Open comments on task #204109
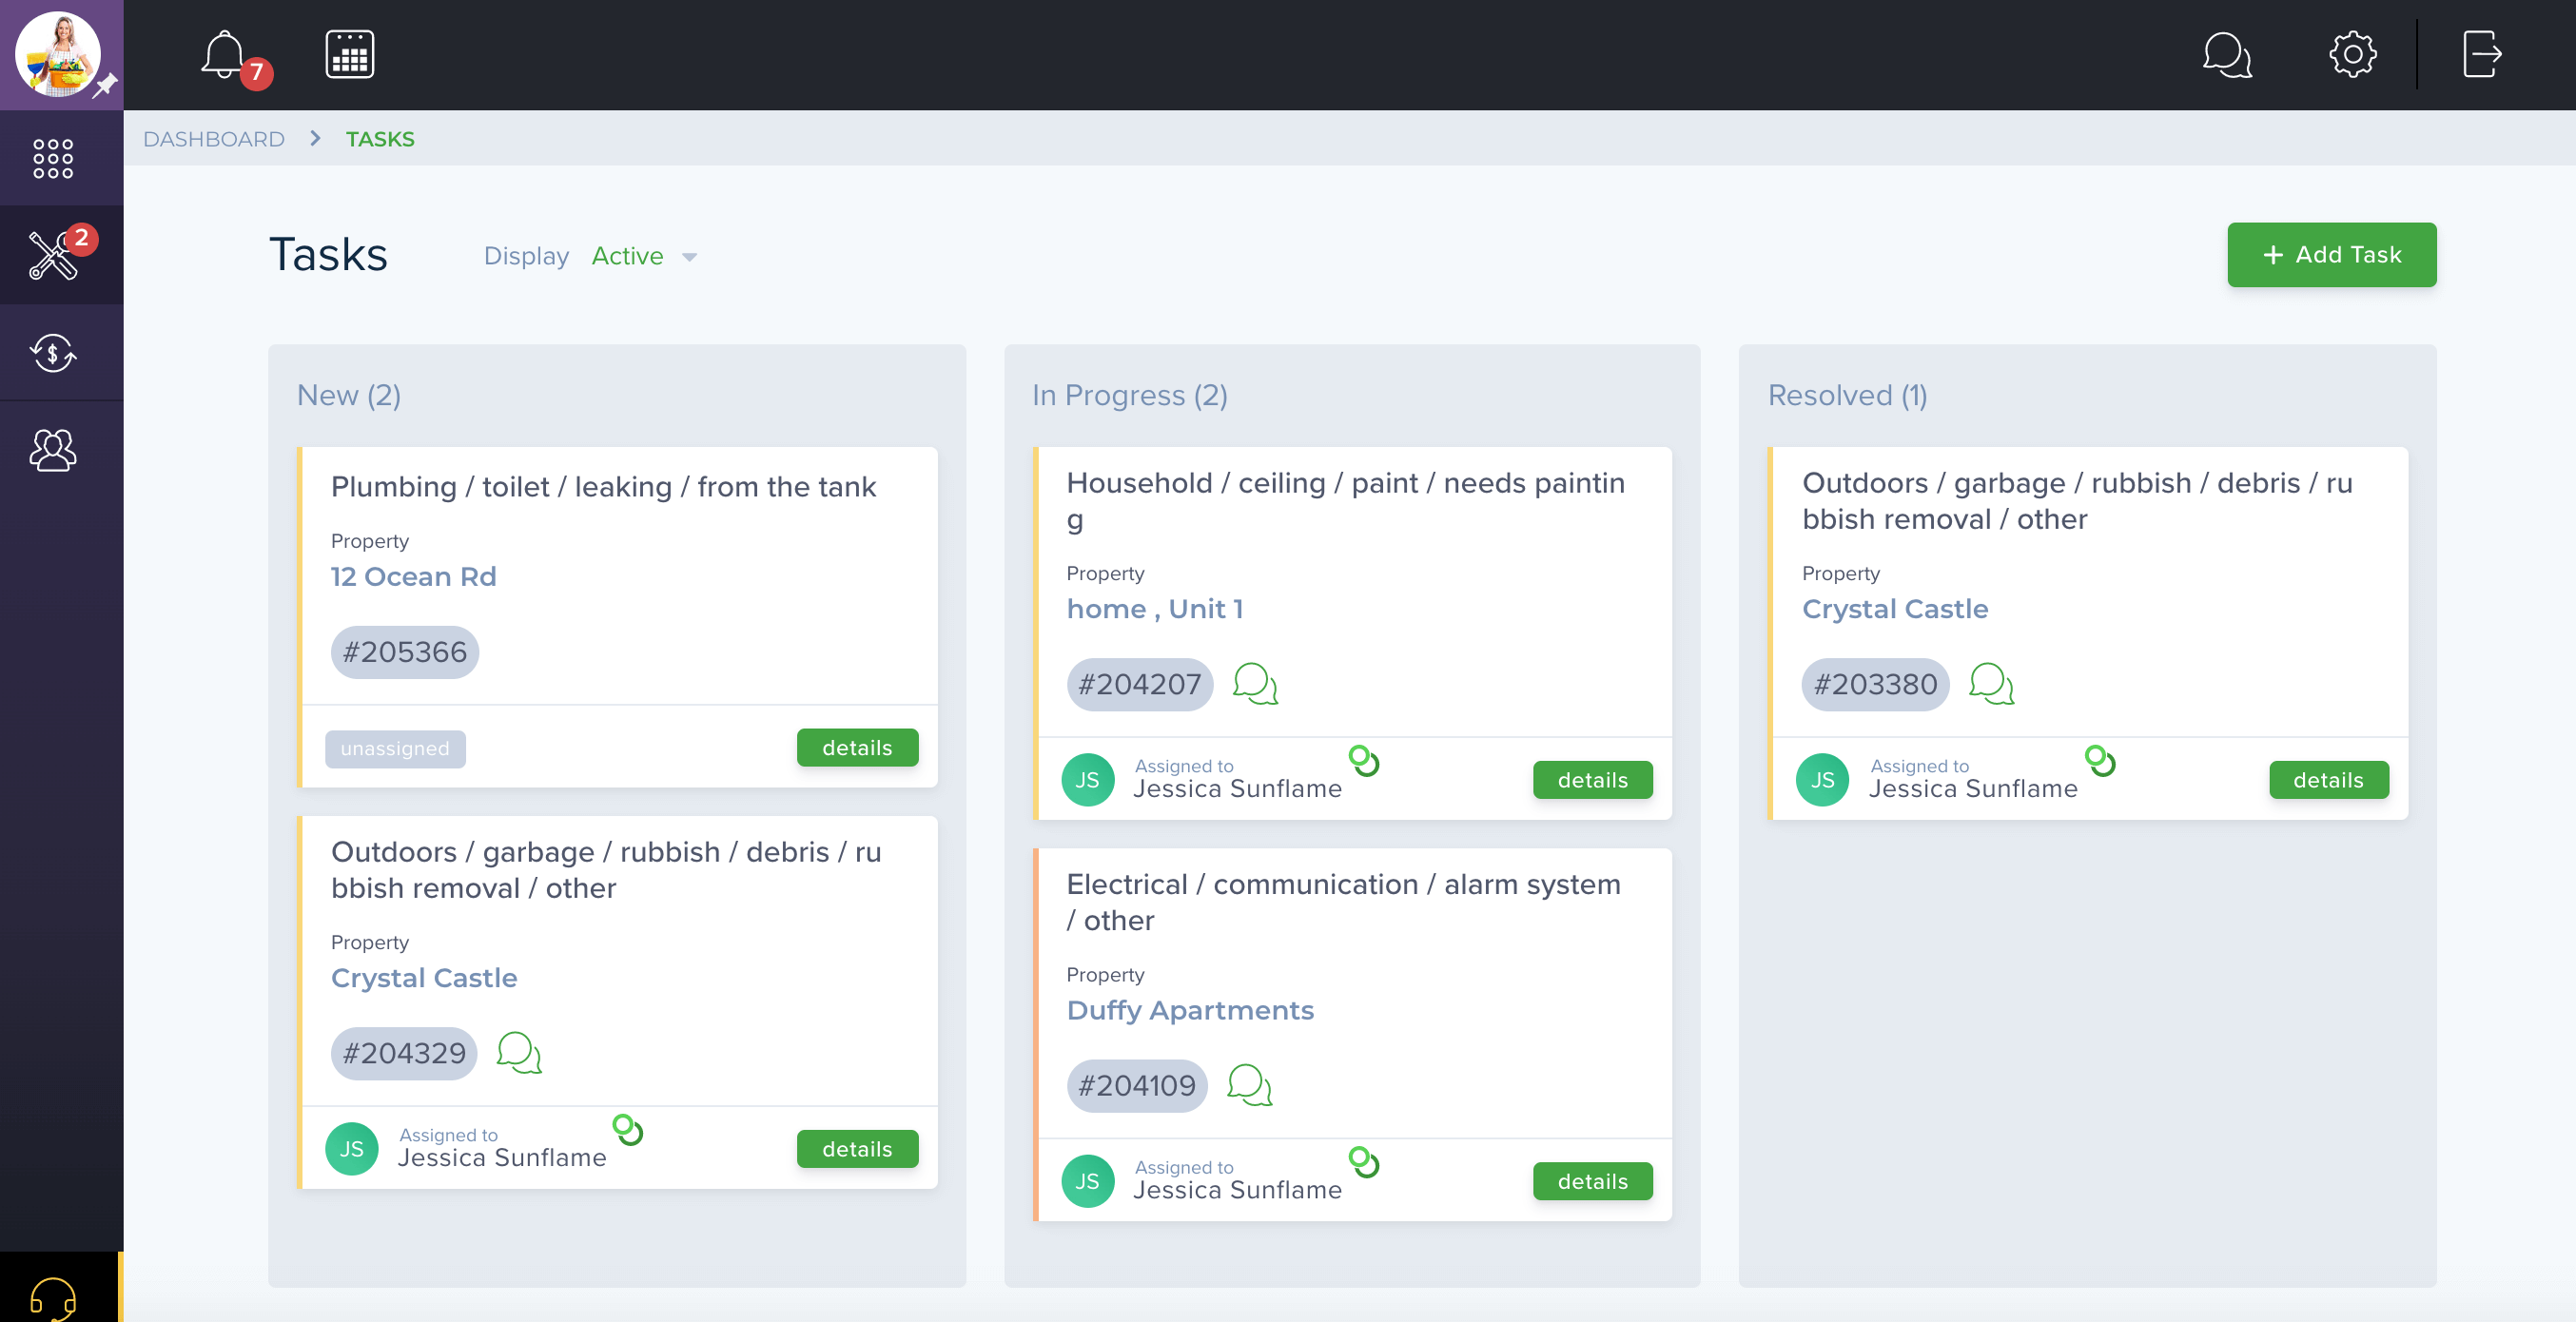This screenshot has height=1322, width=2576. (x=1249, y=1085)
